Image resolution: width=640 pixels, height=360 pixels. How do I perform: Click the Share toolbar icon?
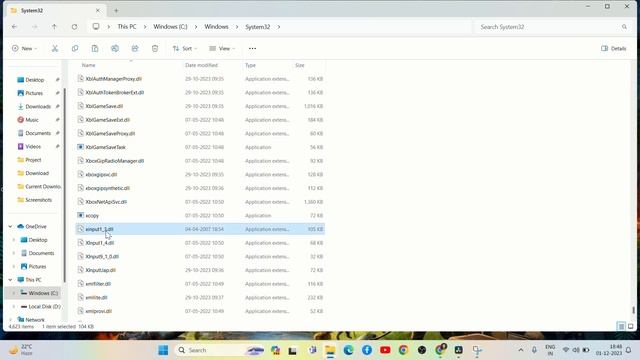point(135,49)
